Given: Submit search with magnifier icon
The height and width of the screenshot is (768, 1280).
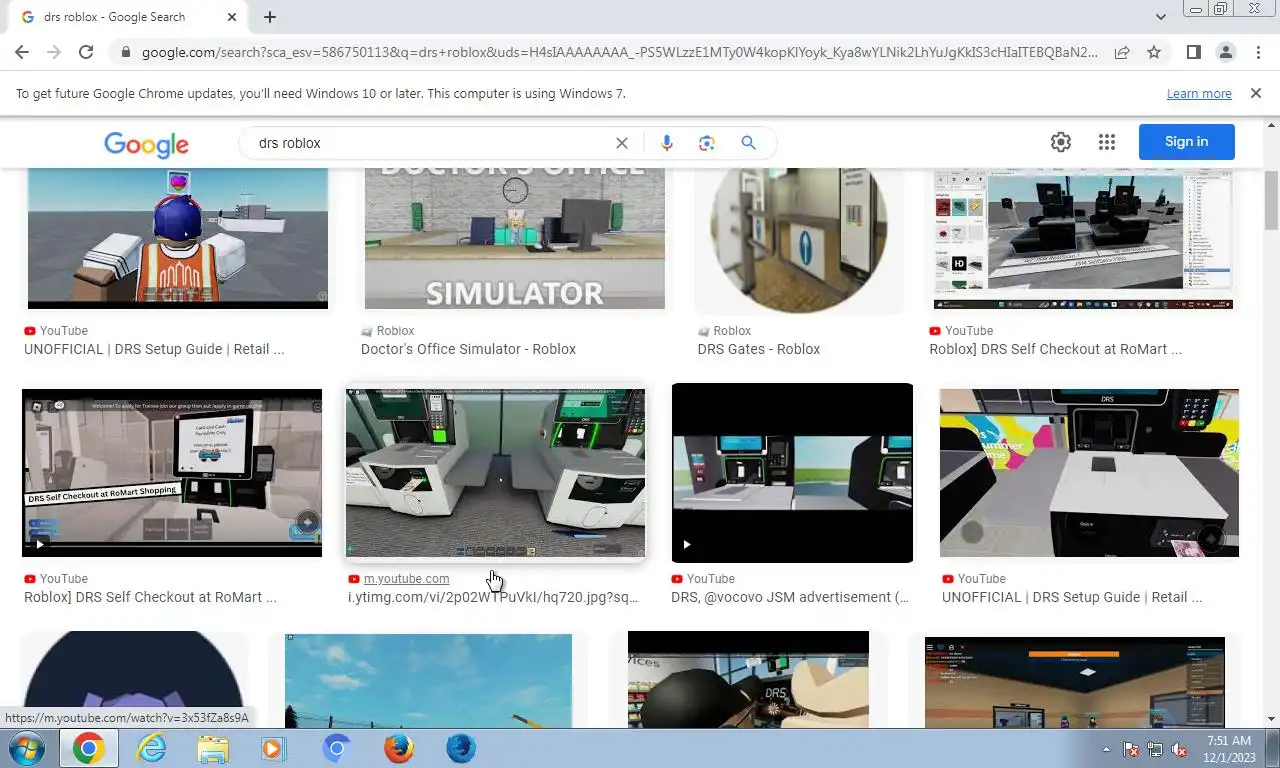Looking at the screenshot, I should point(748,143).
